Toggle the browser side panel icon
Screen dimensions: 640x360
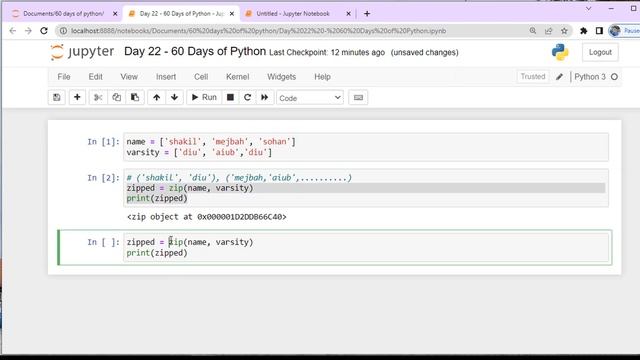[x=599, y=31]
